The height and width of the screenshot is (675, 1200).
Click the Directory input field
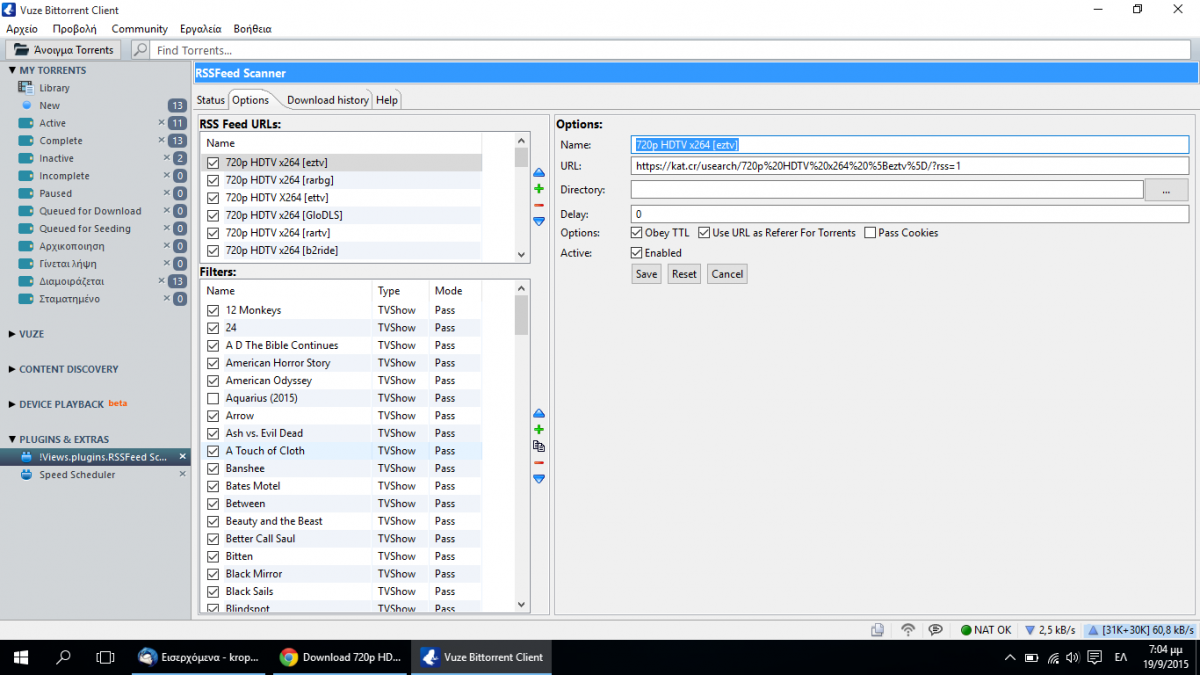click(x=886, y=190)
